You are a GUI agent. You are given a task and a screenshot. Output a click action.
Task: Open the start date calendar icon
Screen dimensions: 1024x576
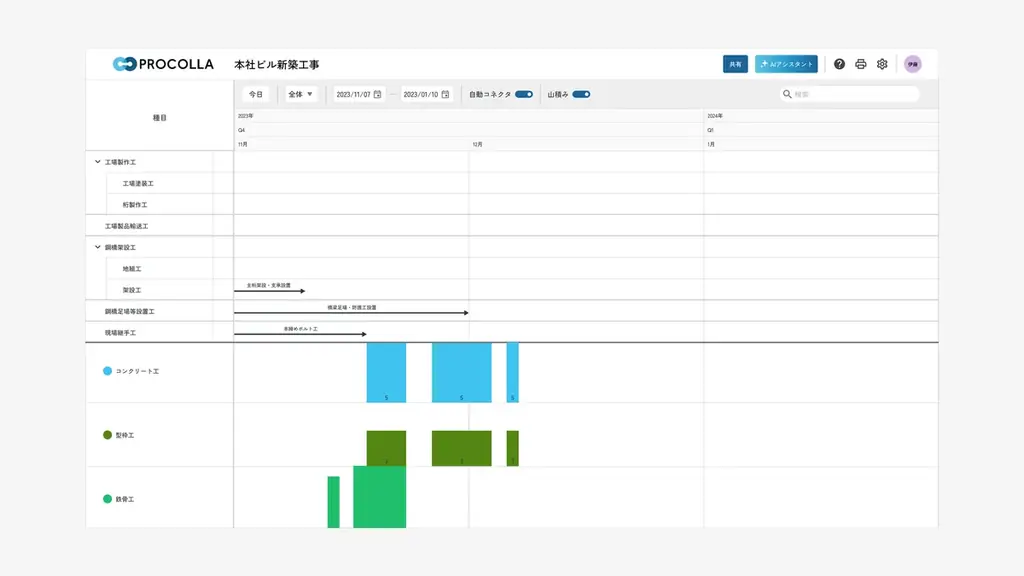tap(378, 94)
